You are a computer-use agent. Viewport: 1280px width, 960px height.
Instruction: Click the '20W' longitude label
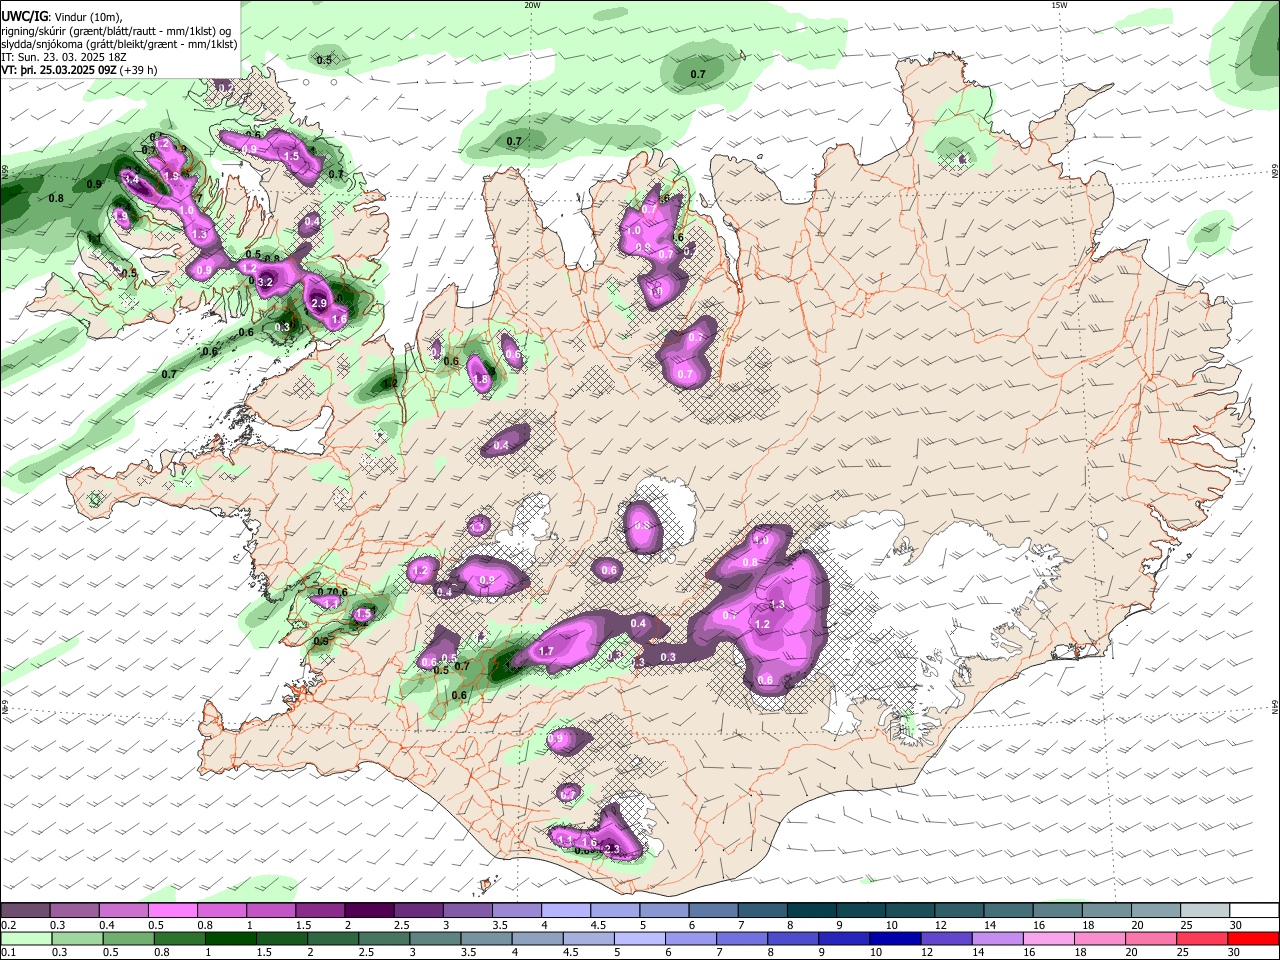coord(532,5)
